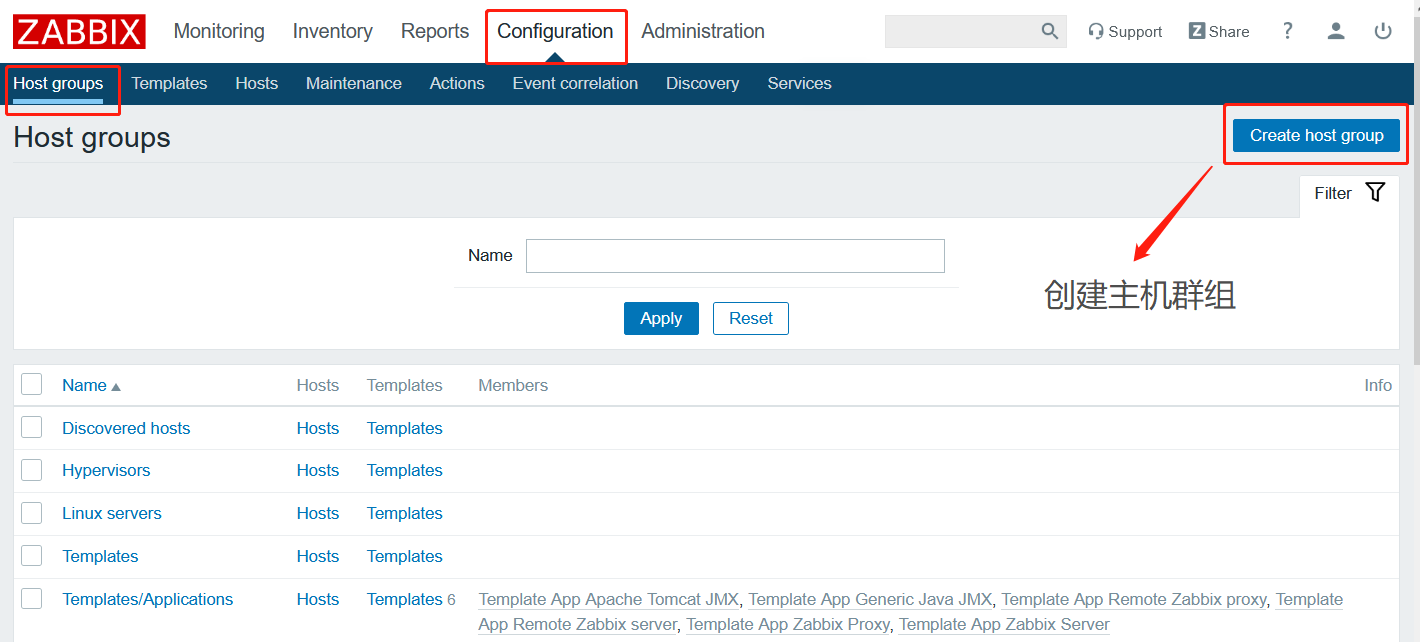Check the select-all checkbox in the table header
Image resolution: width=1420 pixels, height=642 pixels.
pos(31,384)
